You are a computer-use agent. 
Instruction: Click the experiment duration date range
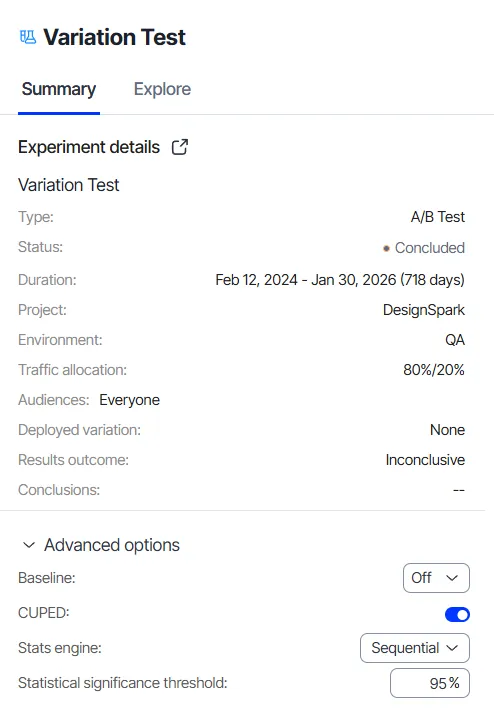click(x=340, y=280)
